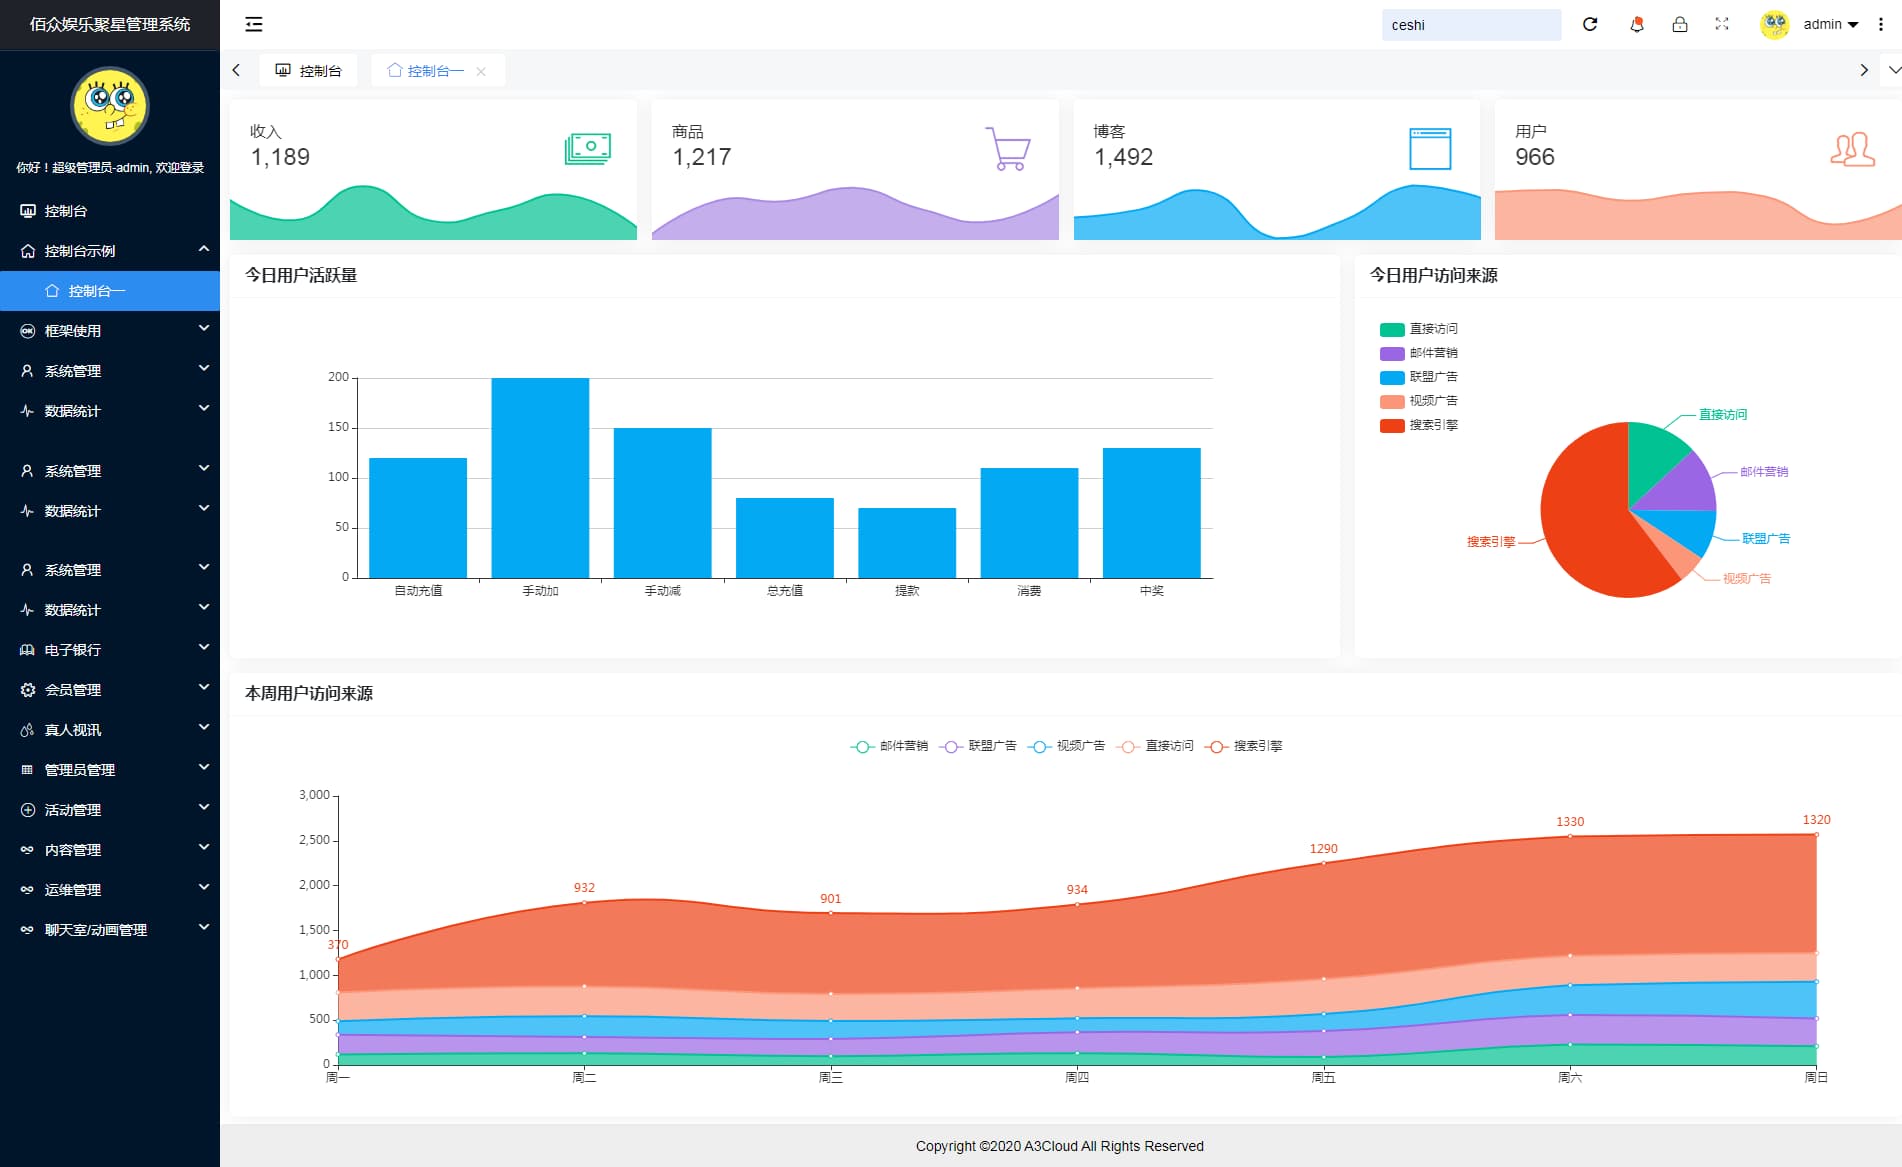Screen dimensions: 1902x1167
Task: Open the notification bell icon
Action: tap(1637, 24)
